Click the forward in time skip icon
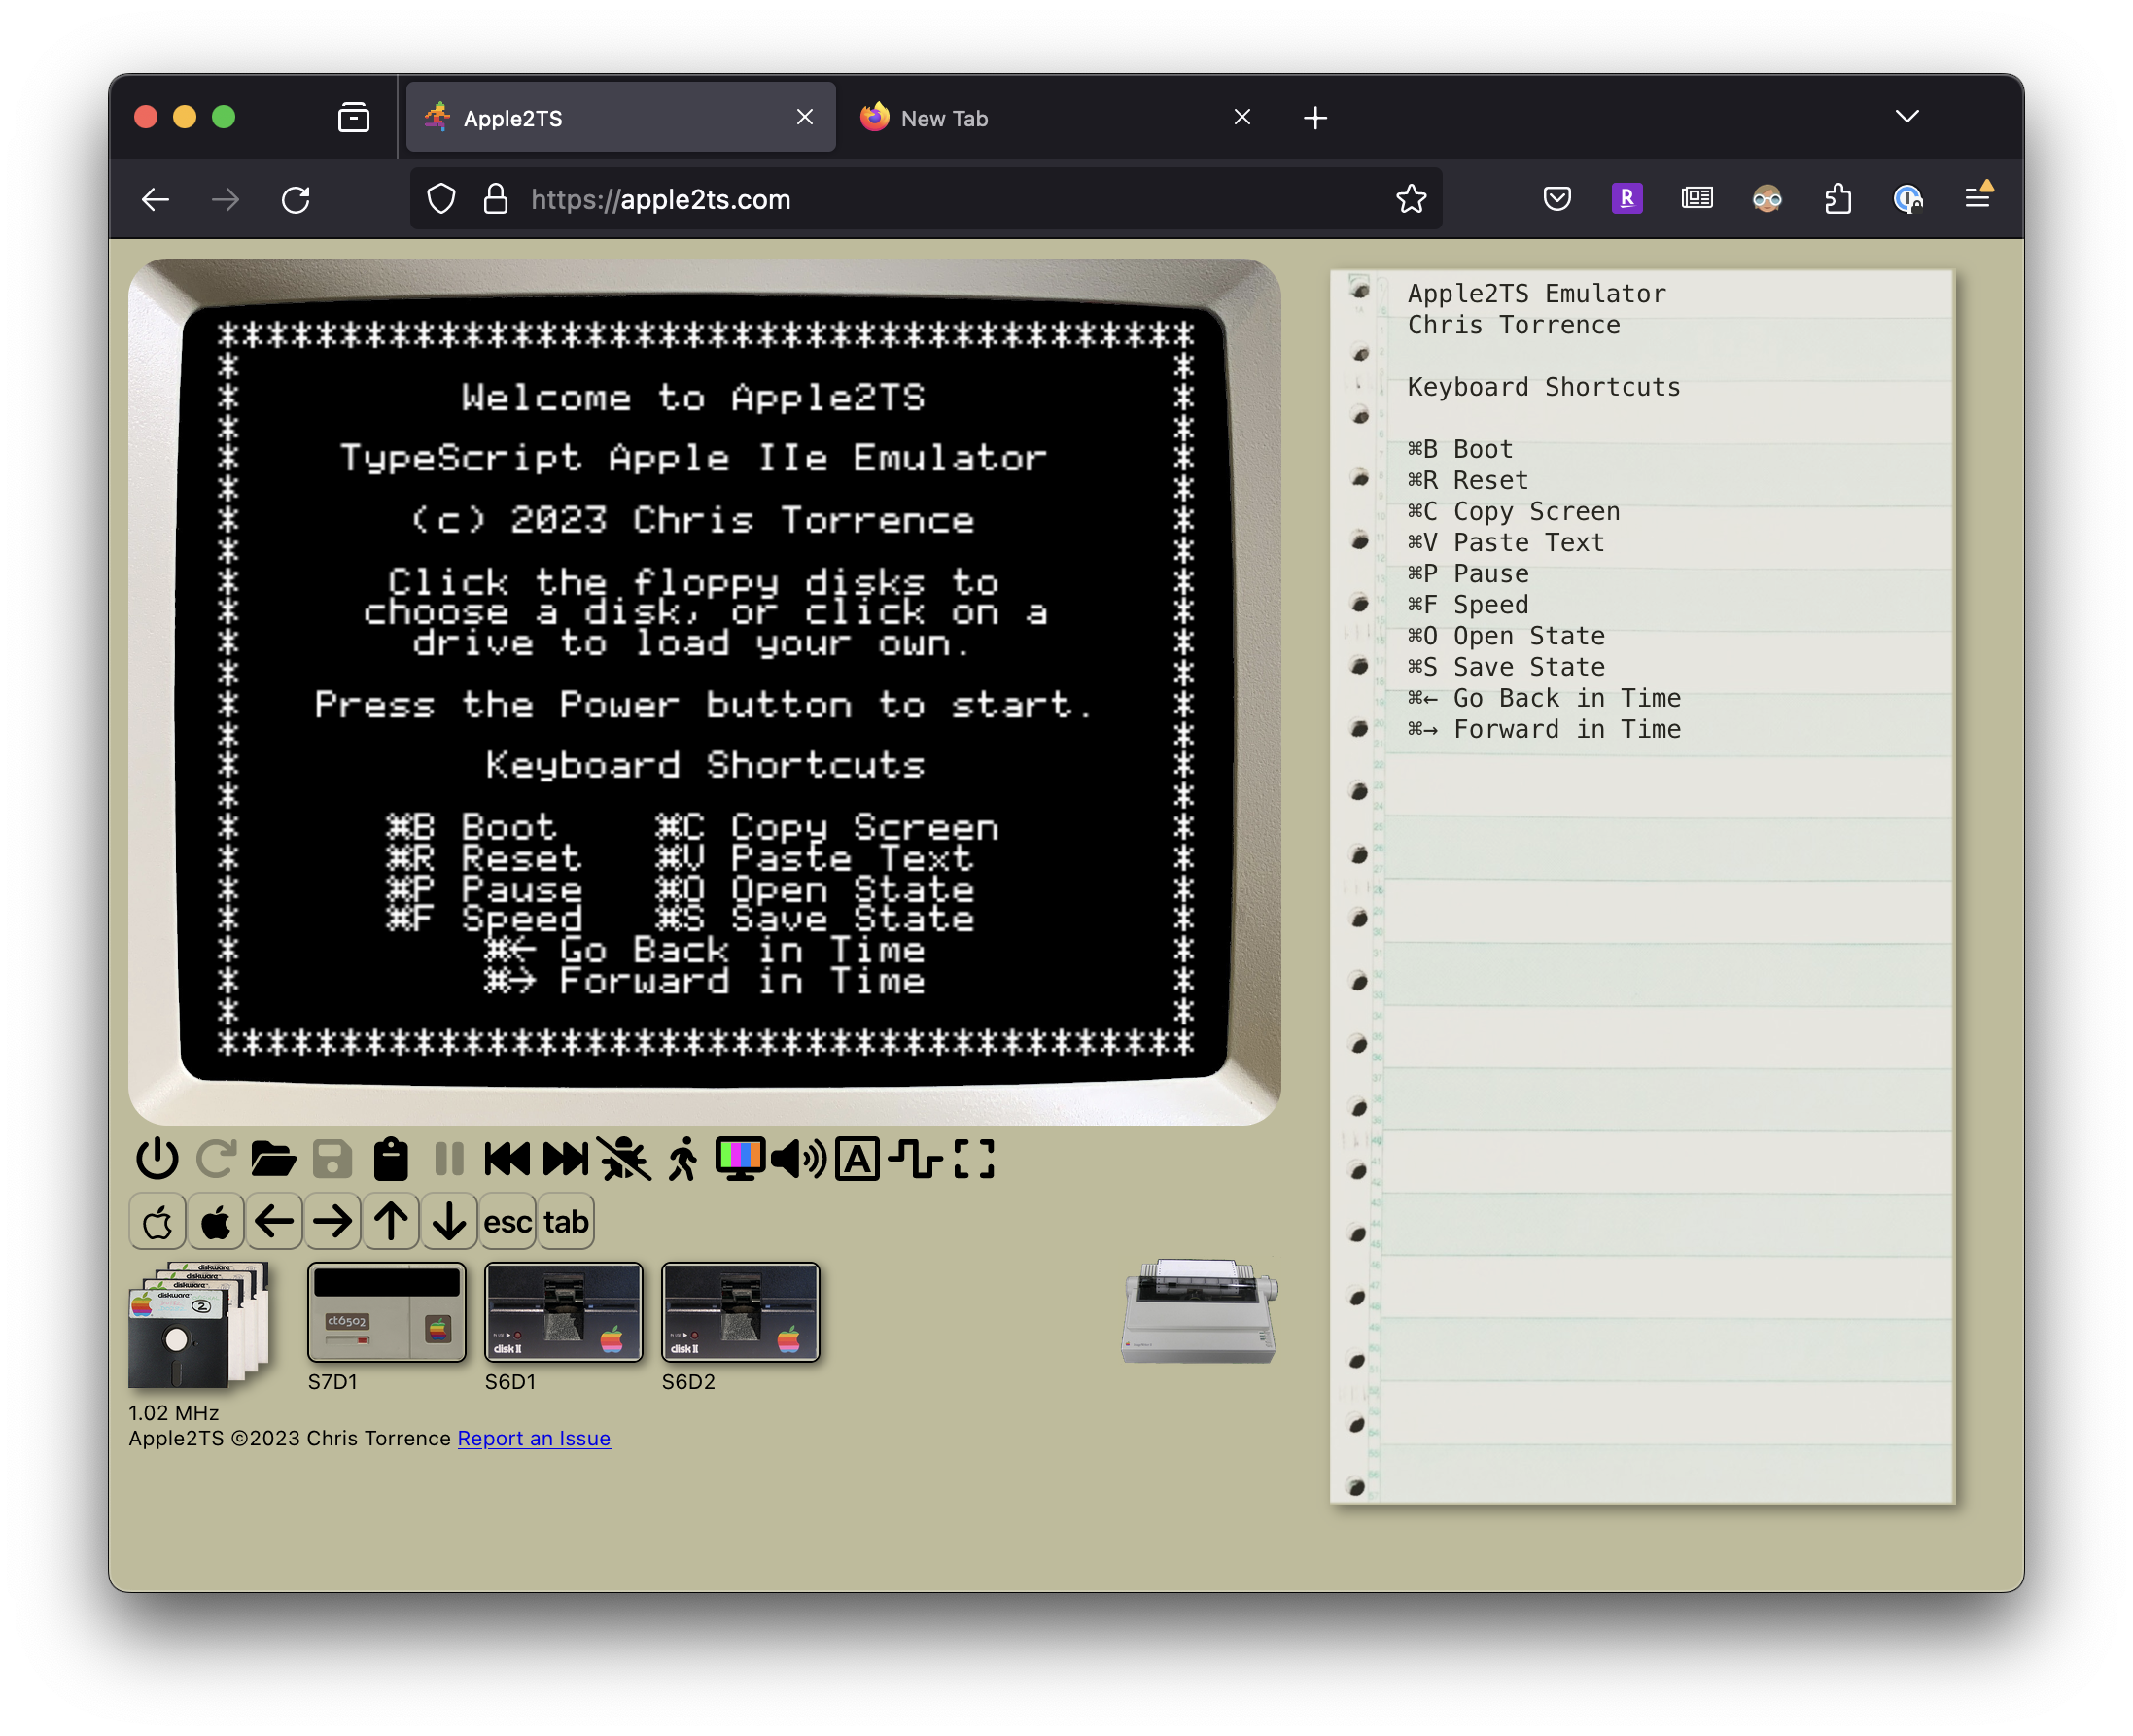Screen dimensions: 2133x1736 click(565, 1160)
